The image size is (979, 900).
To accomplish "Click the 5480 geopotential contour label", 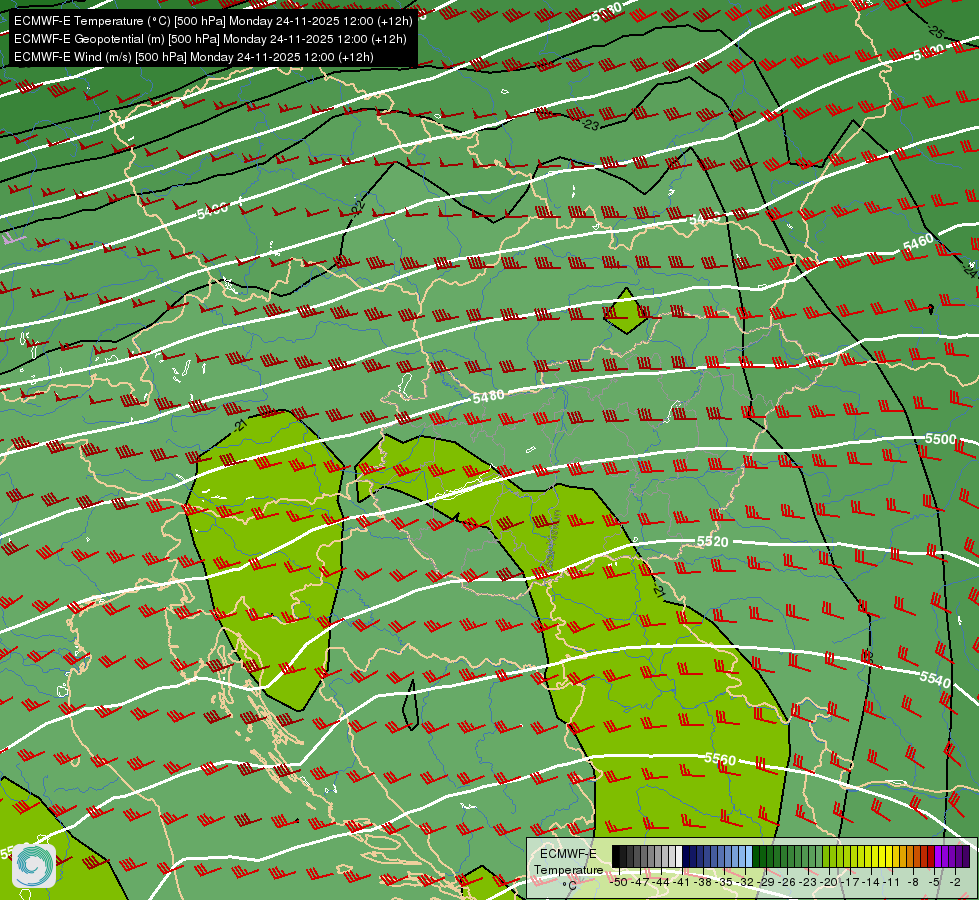I will (x=488, y=396).
